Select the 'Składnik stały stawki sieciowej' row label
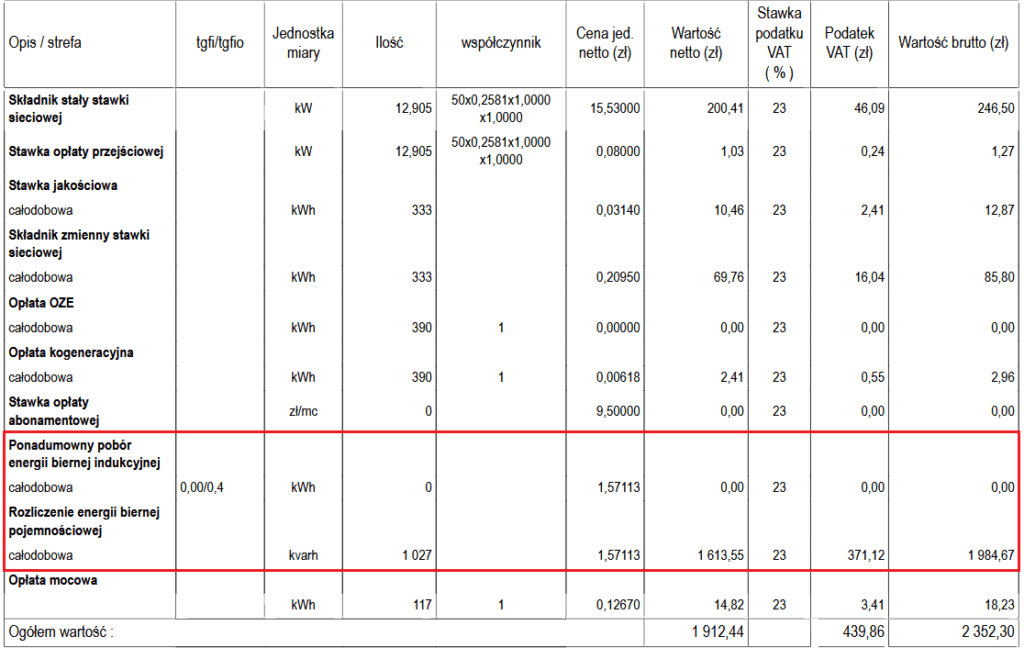The height and width of the screenshot is (648, 1024). [x=69, y=109]
